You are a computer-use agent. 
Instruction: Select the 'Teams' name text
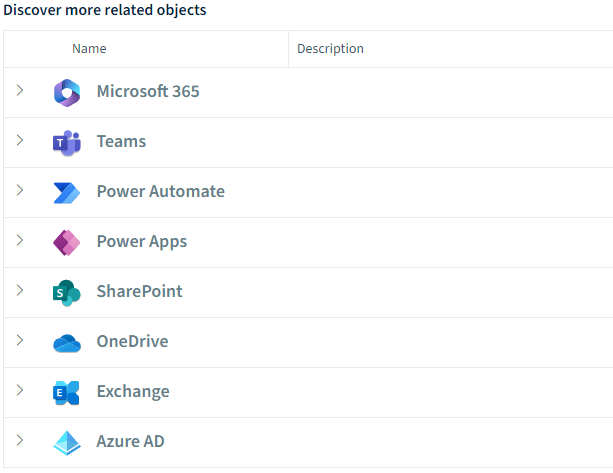click(x=121, y=141)
